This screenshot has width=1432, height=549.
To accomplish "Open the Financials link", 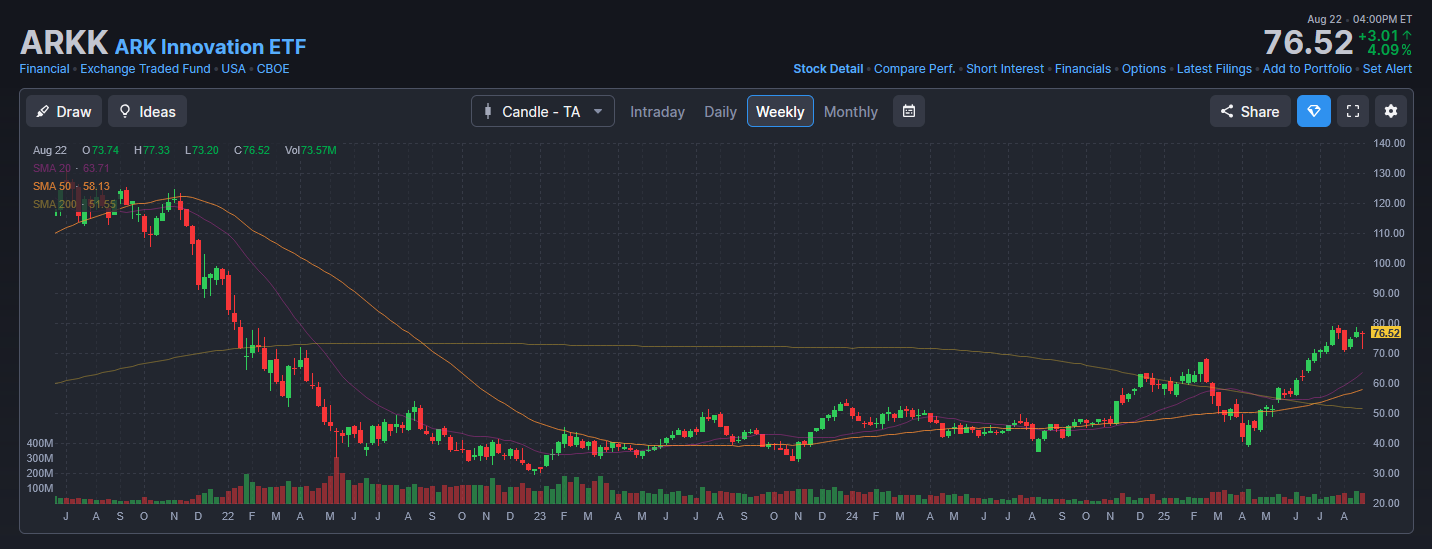I will click(1083, 69).
